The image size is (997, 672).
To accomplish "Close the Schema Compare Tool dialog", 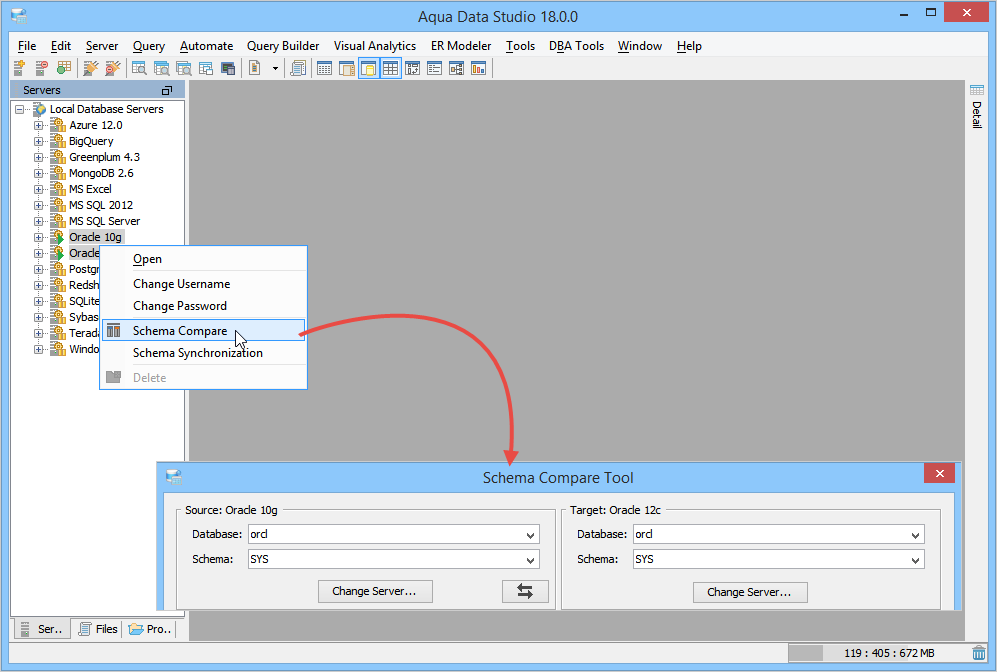I will click(939, 473).
